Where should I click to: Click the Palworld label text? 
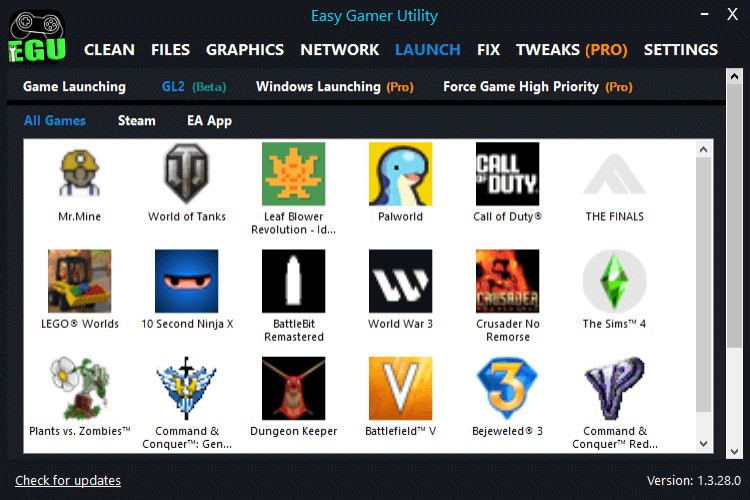click(x=400, y=217)
